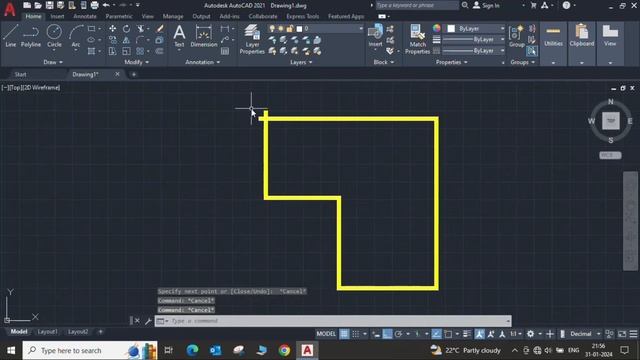Viewport: 640px width, 360px height.
Task: Select the Line drawing tool
Action: [x=11, y=36]
